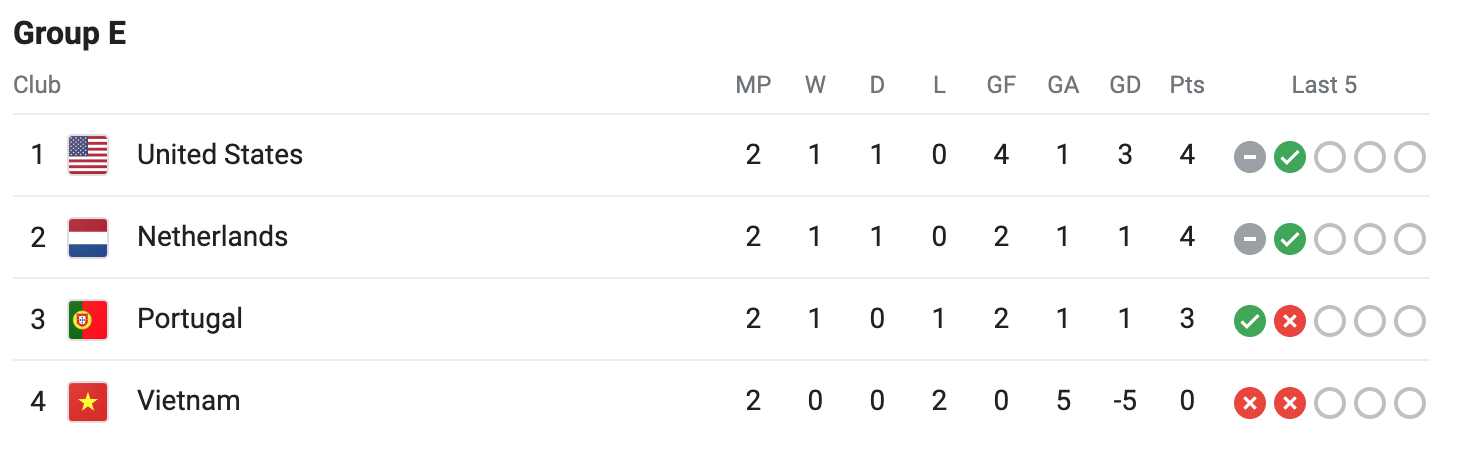Click Vietnam's first red loss icon
Viewport: 1466px width, 466px height.
[x=1250, y=403]
